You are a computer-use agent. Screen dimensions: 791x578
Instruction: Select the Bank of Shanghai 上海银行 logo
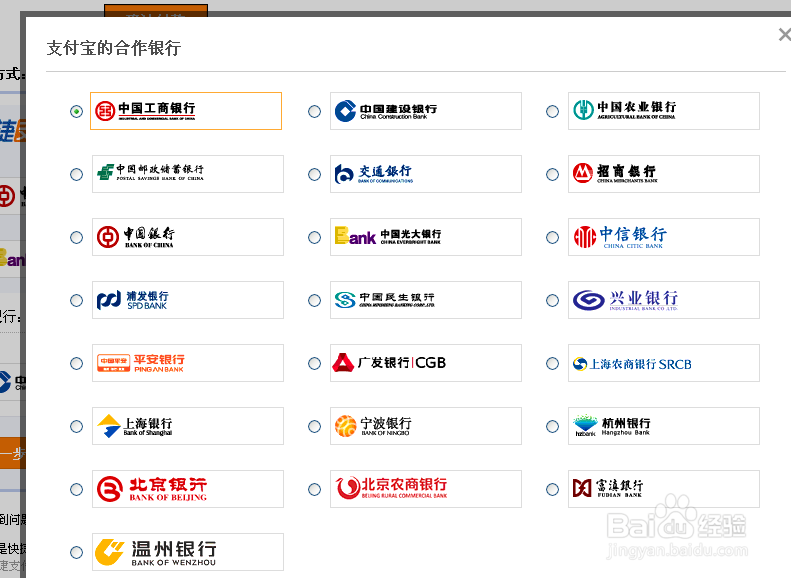coord(188,426)
